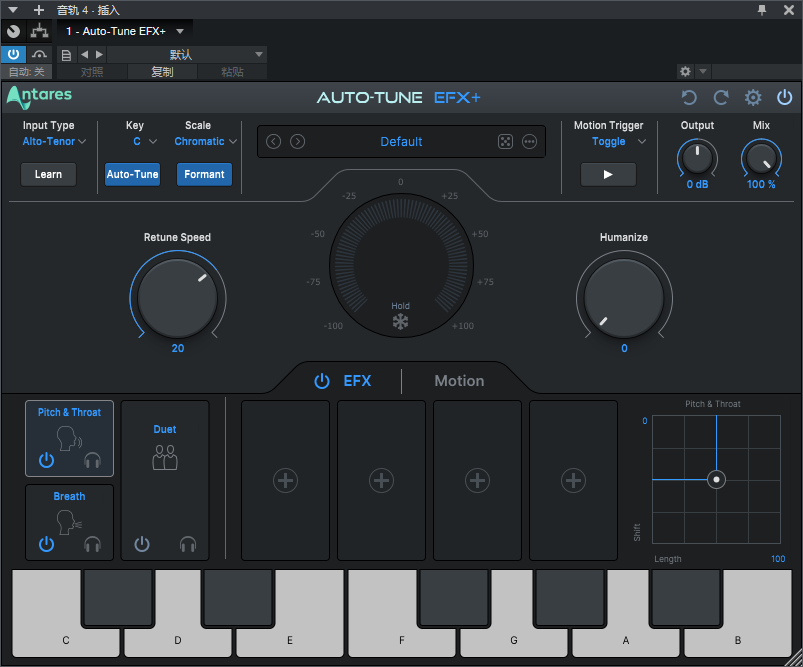Select the Pitch & Throat head icon
This screenshot has height=667, width=803.
(x=69, y=439)
